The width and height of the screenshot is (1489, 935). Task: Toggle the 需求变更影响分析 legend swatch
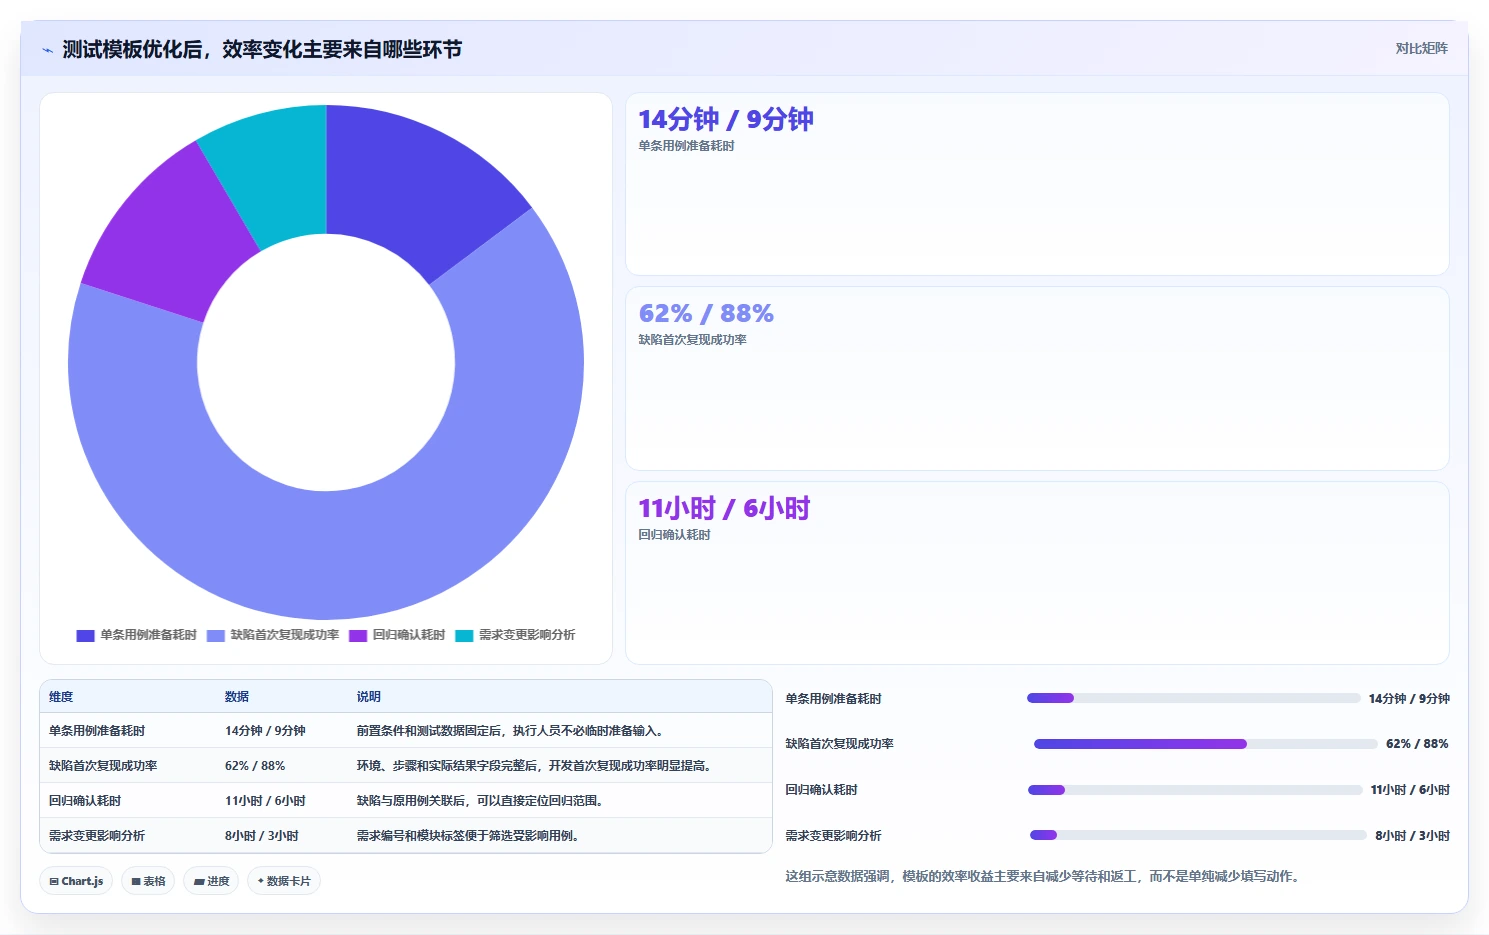pyautogui.click(x=464, y=635)
